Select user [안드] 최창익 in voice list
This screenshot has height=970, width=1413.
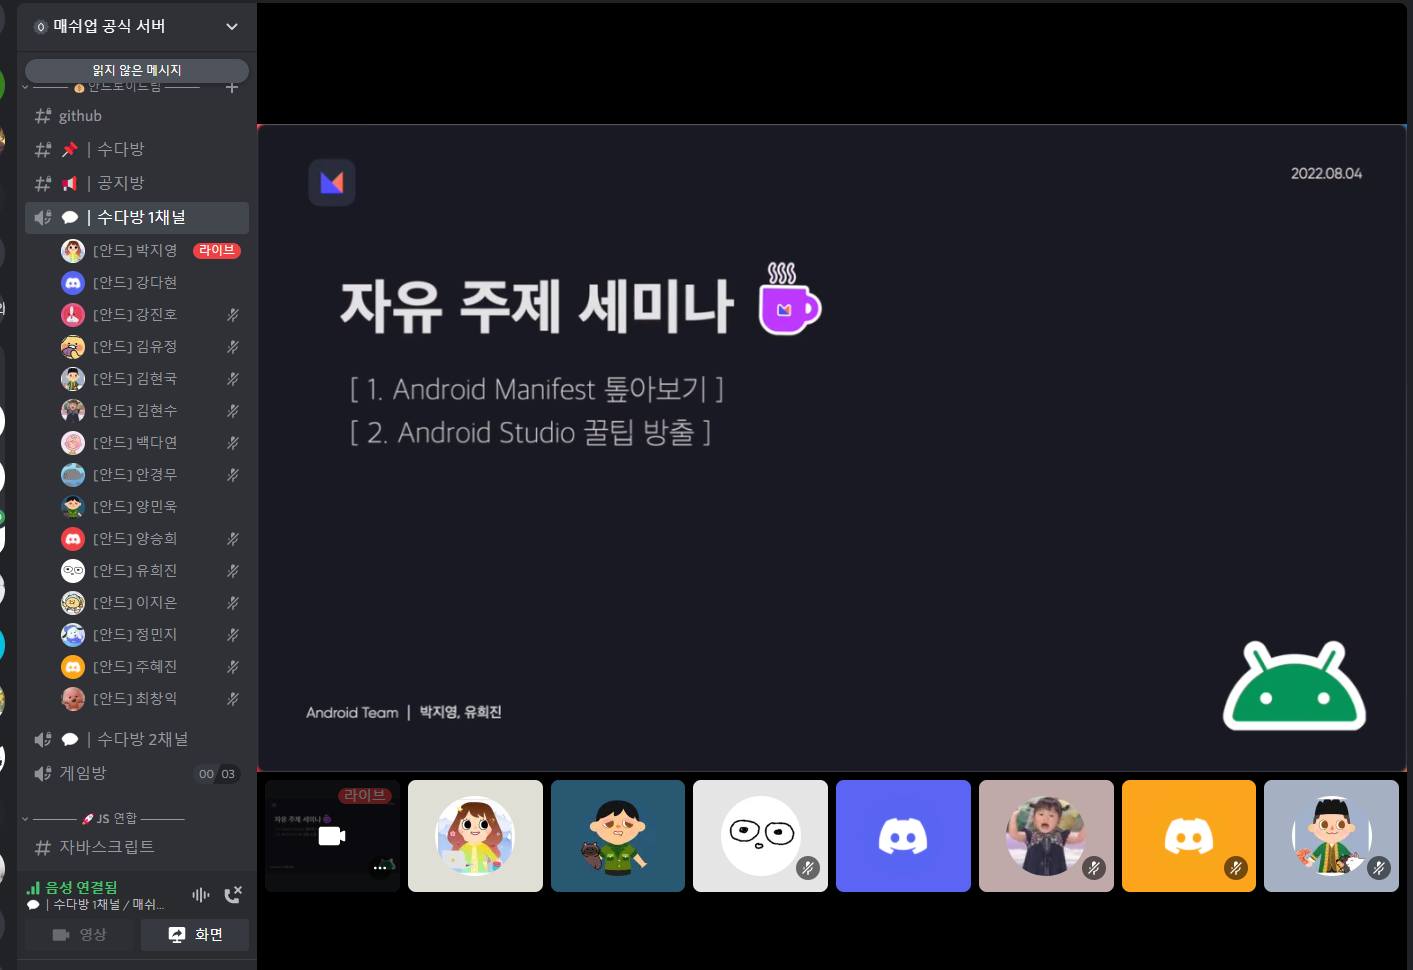pyautogui.click(x=151, y=698)
